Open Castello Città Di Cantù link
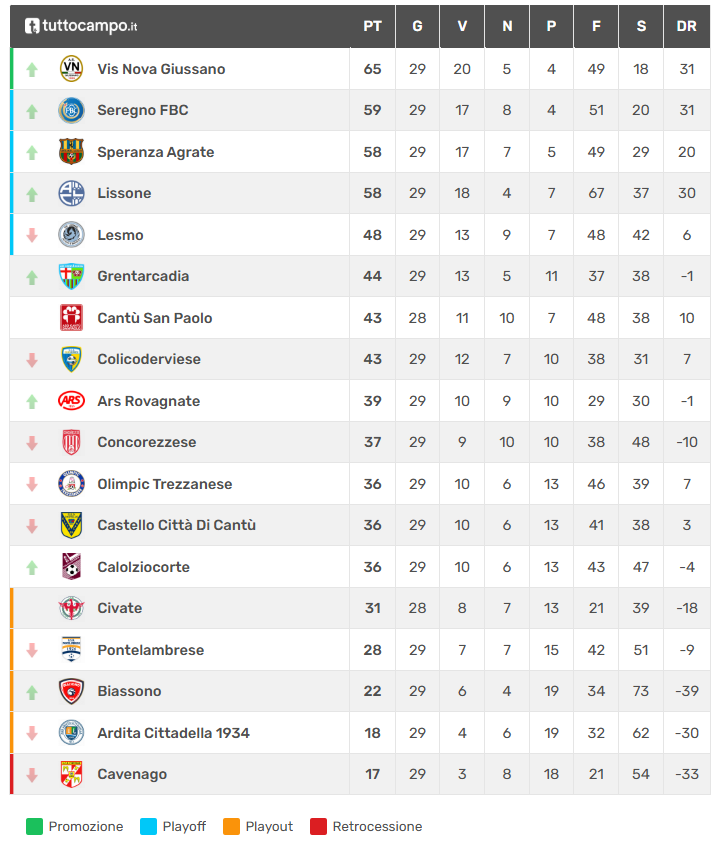721x842 pixels. click(176, 525)
